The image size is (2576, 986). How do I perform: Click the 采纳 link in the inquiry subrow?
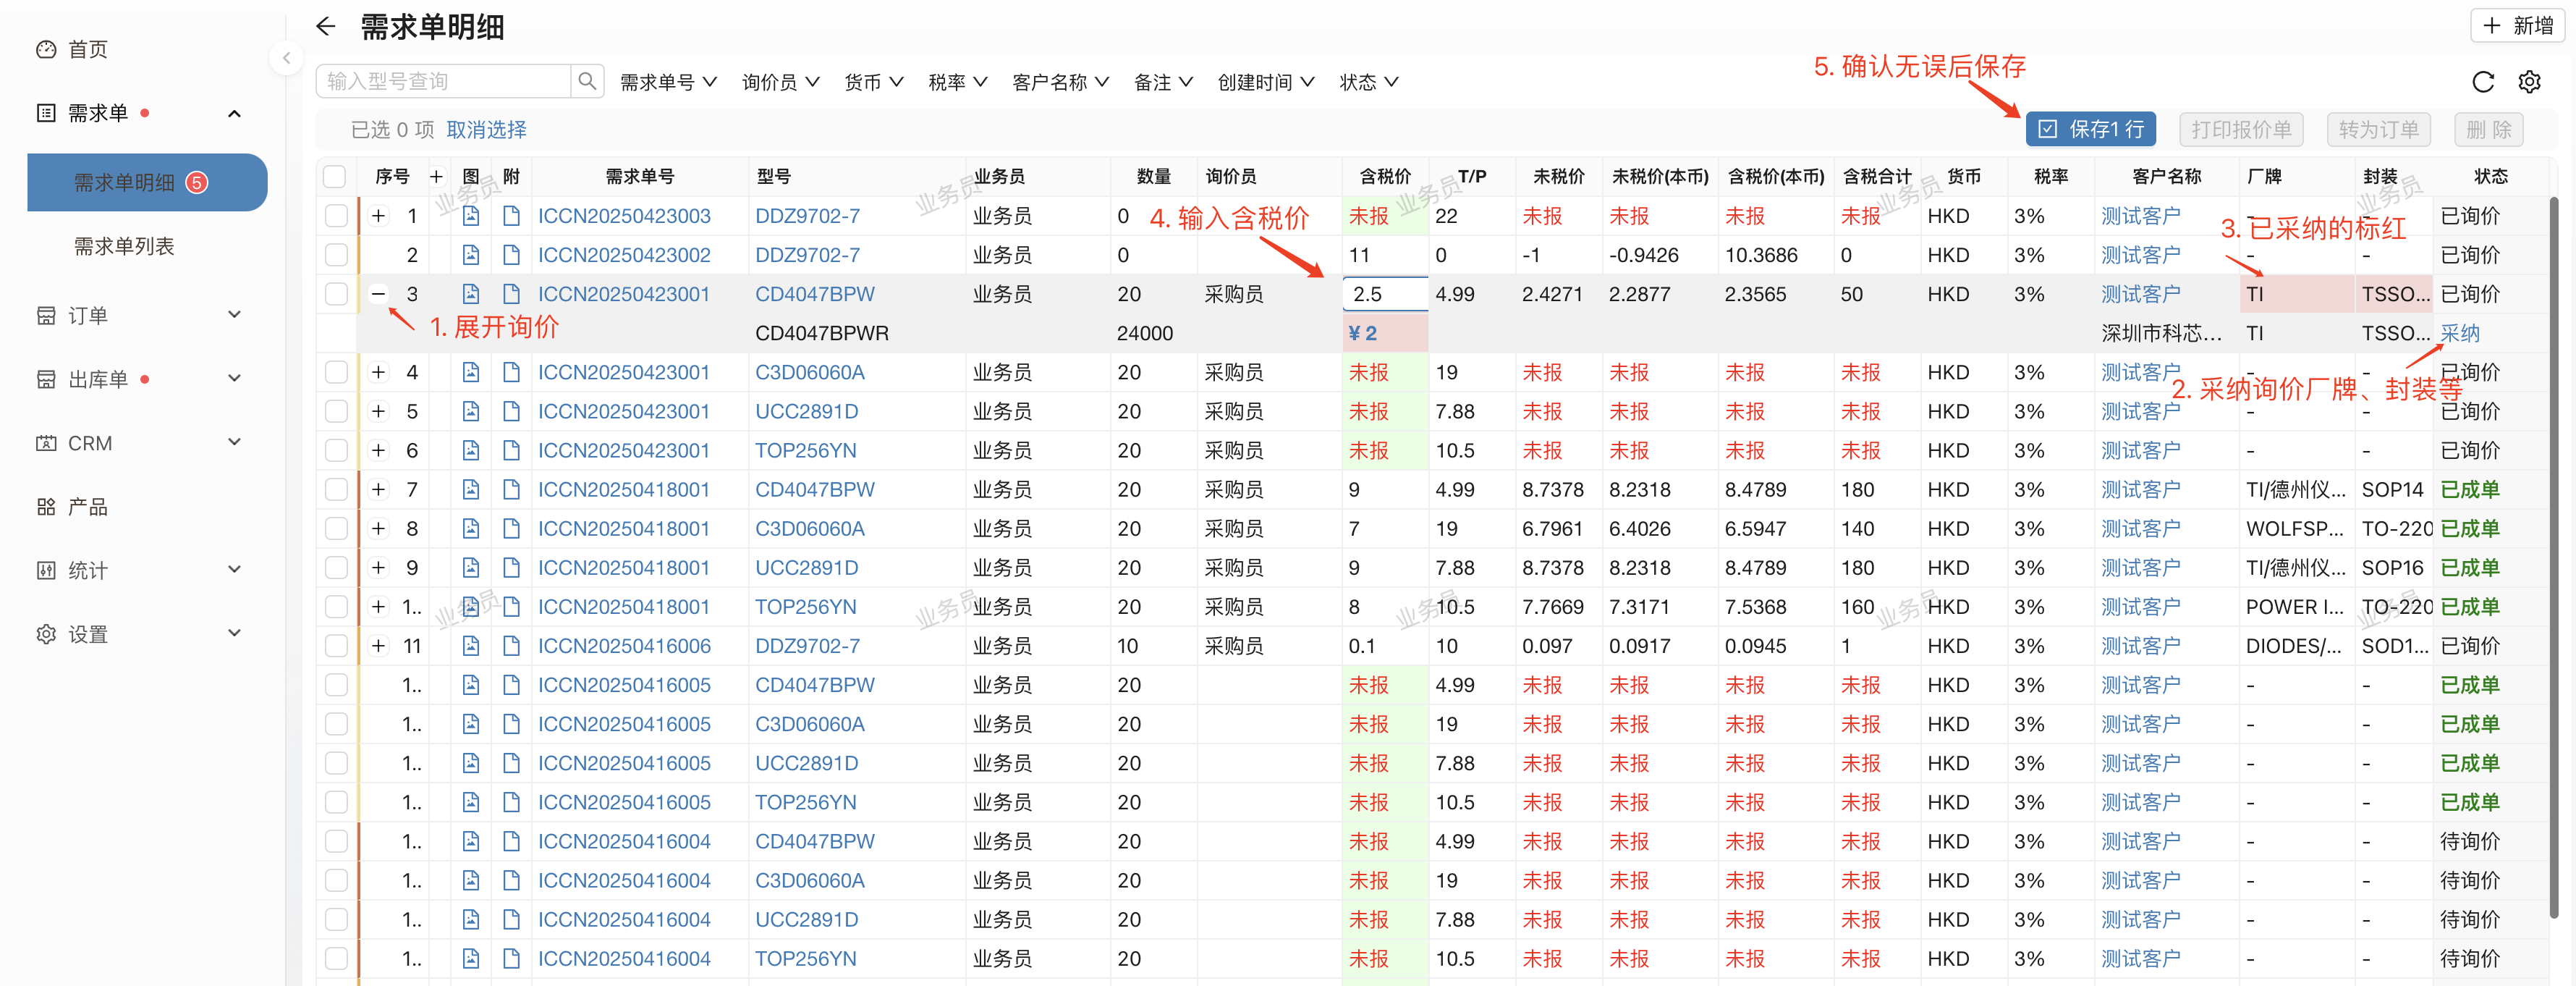coord(2459,333)
